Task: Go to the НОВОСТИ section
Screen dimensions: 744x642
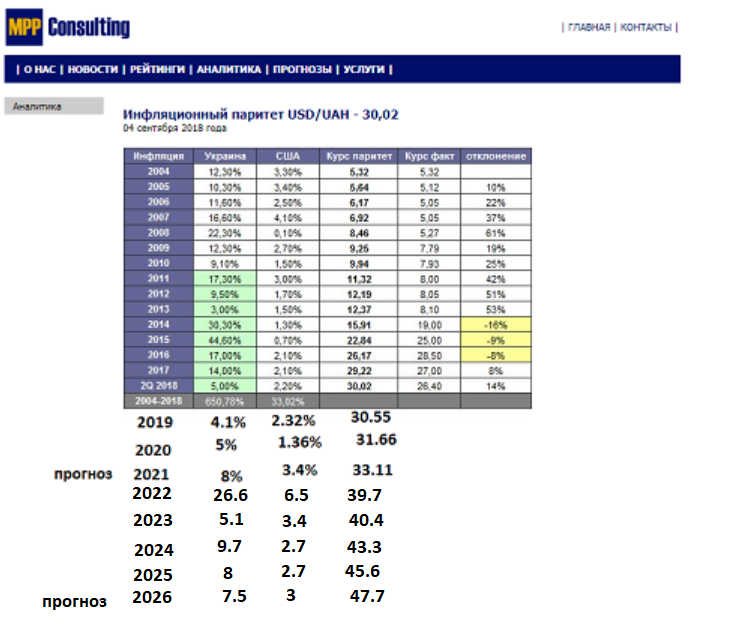Action: click(93, 69)
